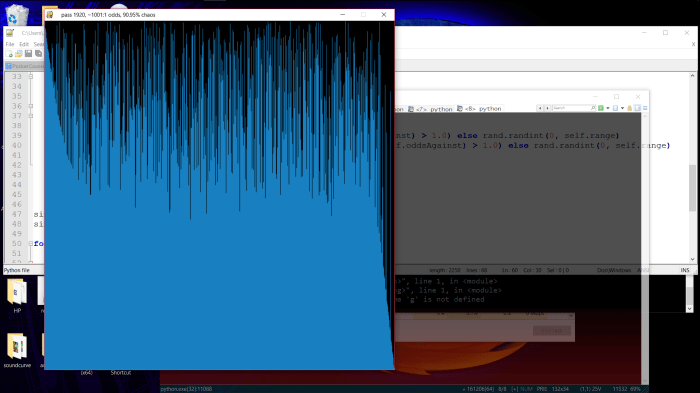Viewport: 700px width, 393px height.
Task: Click the green new console icon in ConEmu
Action: click(601, 108)
